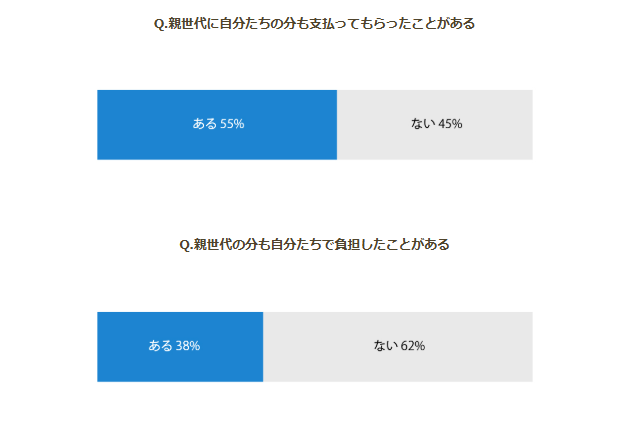Click the '62%' number in bottom chart
This screenshot has width=621, height=422.
click(x=413, y=346)
